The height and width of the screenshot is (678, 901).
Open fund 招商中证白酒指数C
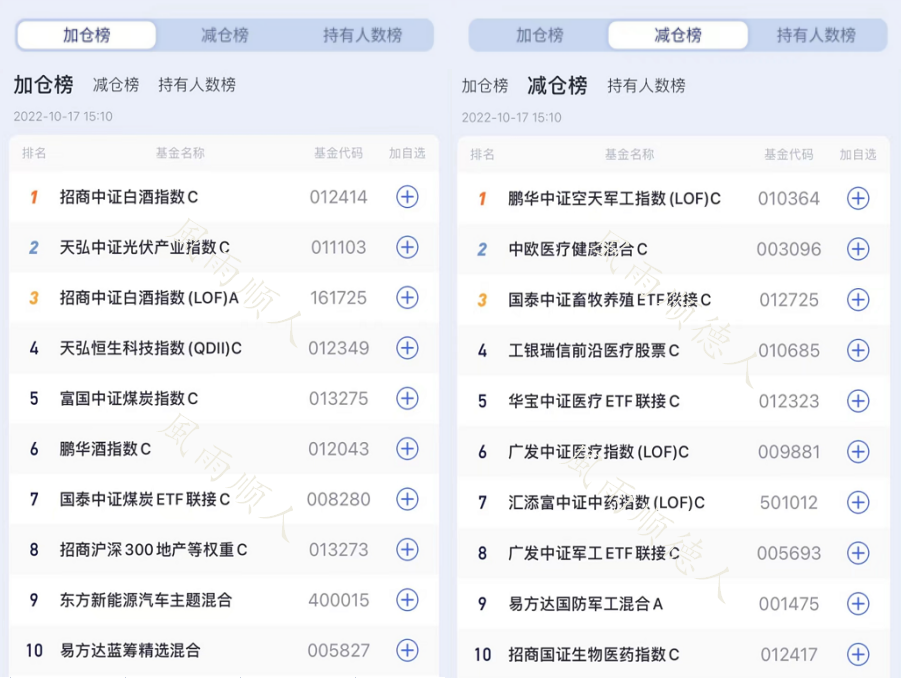pos(129,197)
